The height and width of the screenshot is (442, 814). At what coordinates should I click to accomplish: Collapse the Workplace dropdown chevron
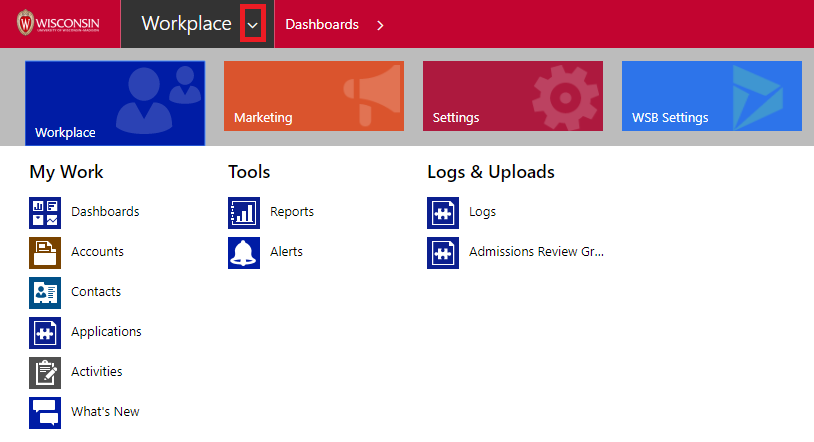coord(254,25)
